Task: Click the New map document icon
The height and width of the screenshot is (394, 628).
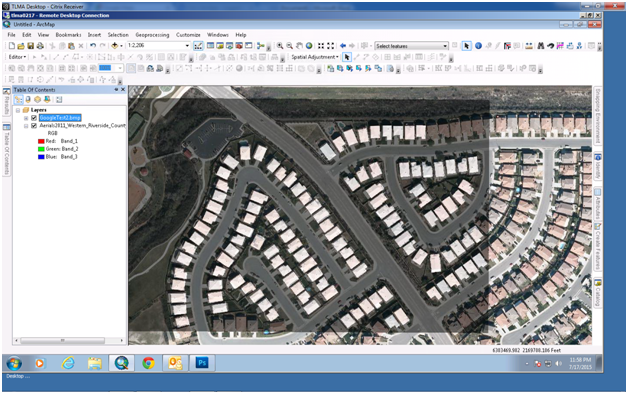Action: click(x=12, y=46)
